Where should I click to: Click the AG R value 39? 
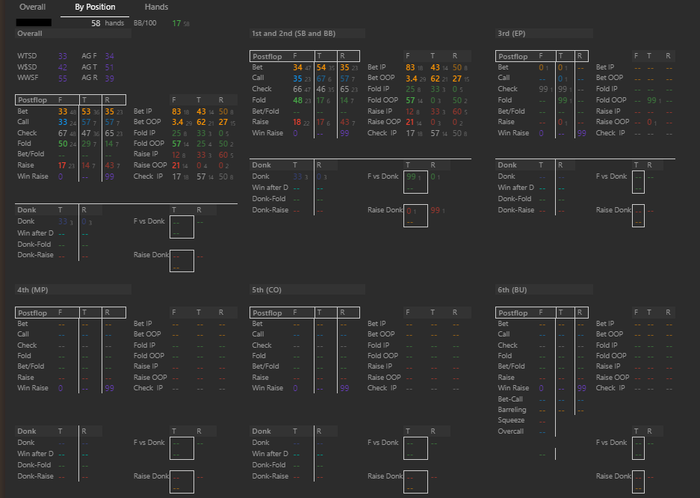(x=109, y=78)
